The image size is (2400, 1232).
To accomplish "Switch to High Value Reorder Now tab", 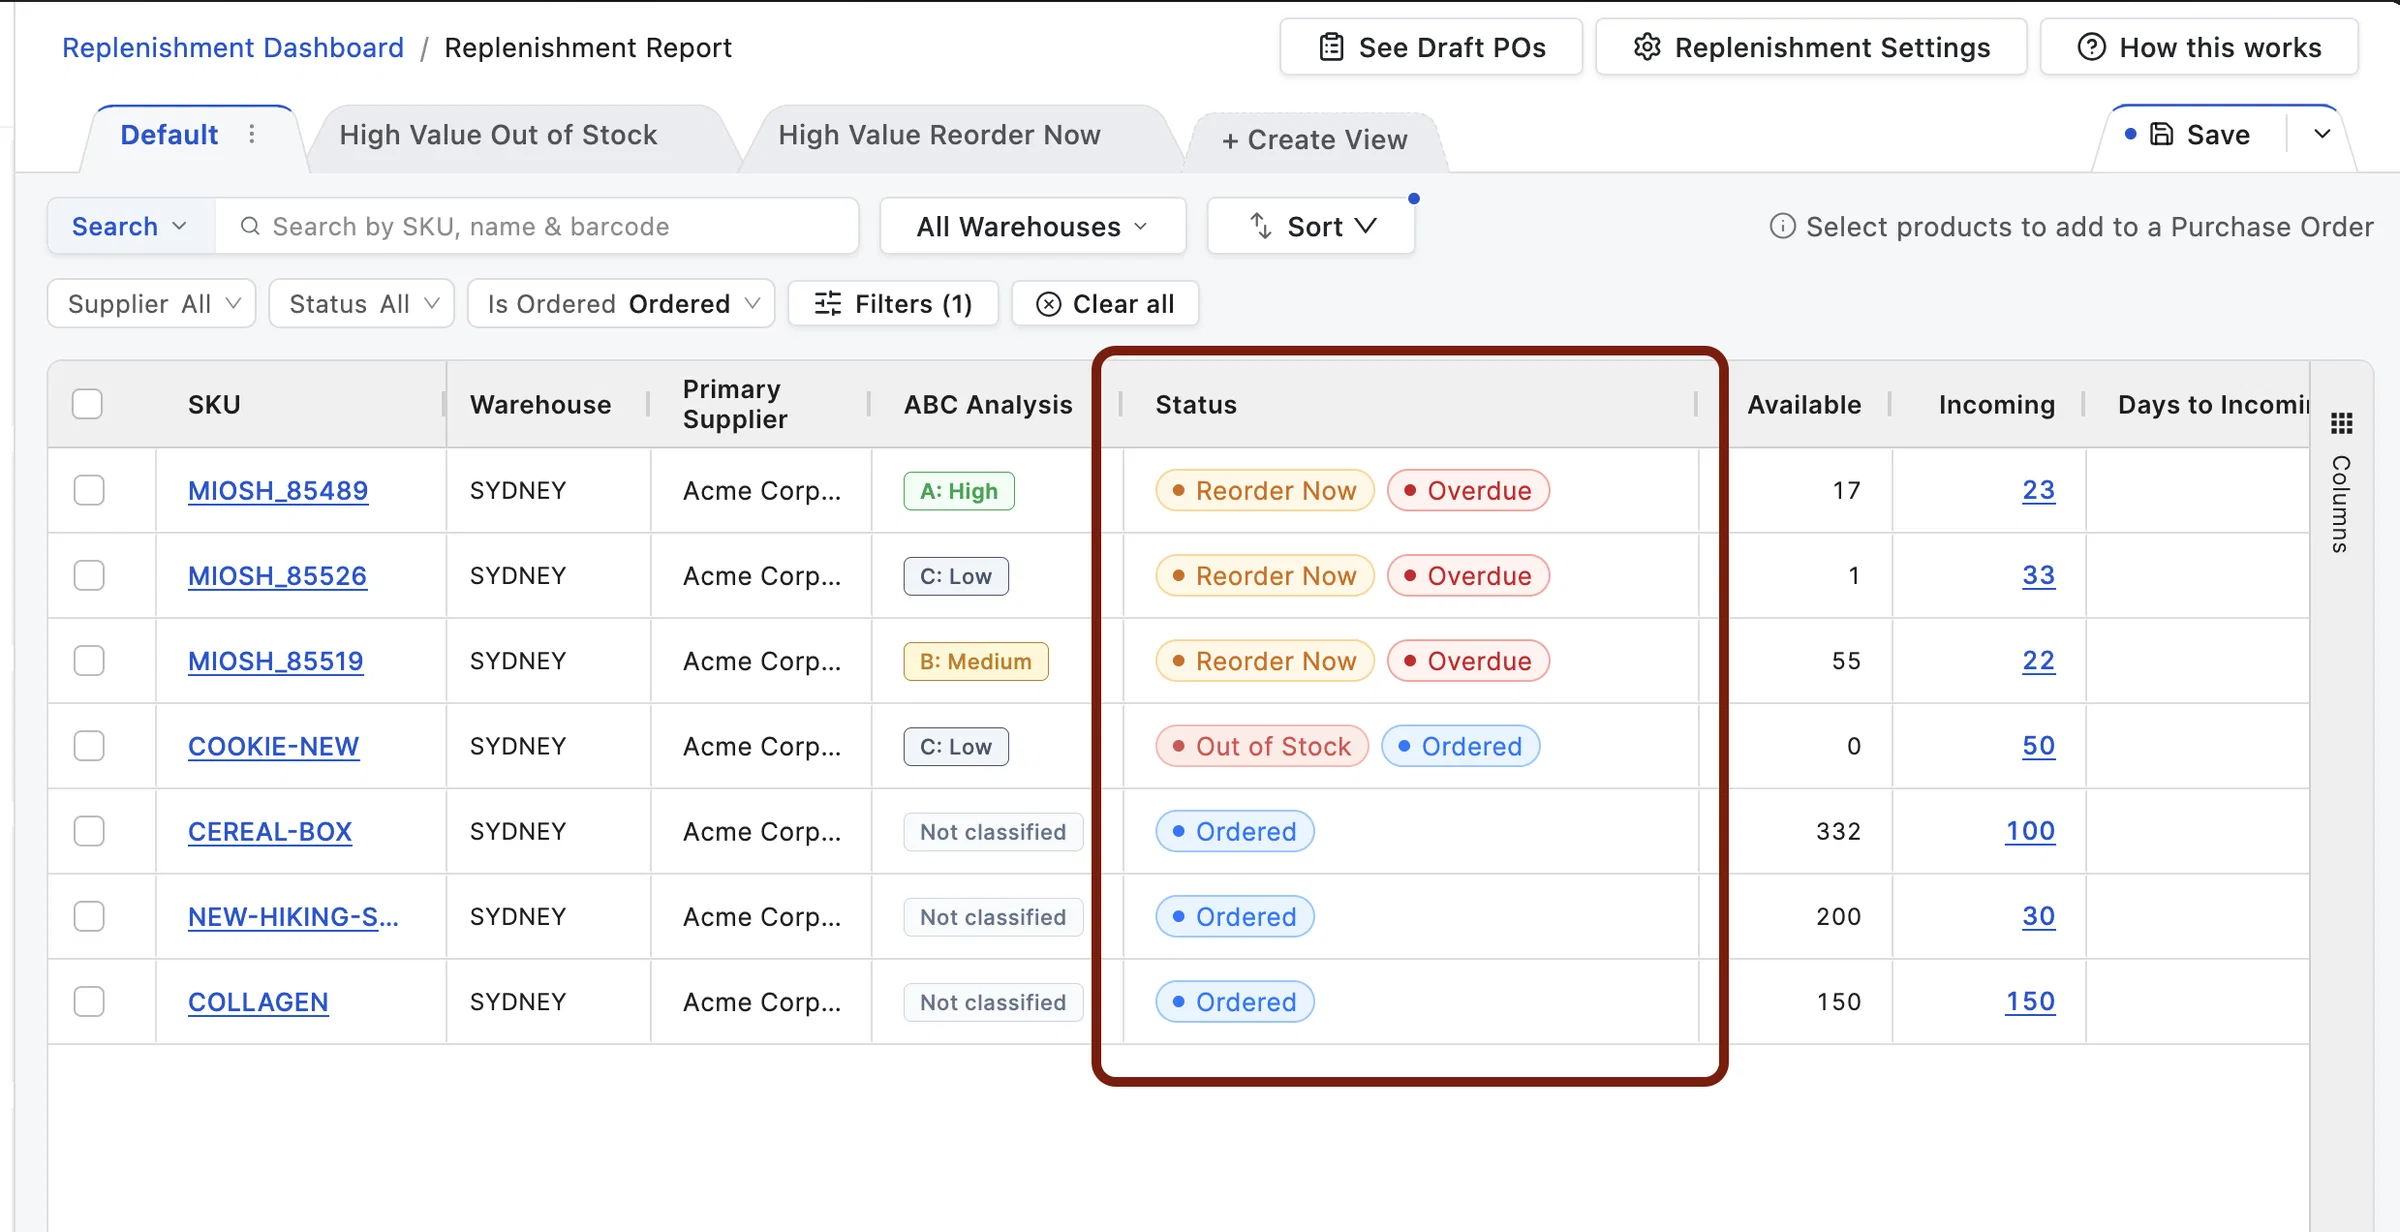I will coord(939,135).
